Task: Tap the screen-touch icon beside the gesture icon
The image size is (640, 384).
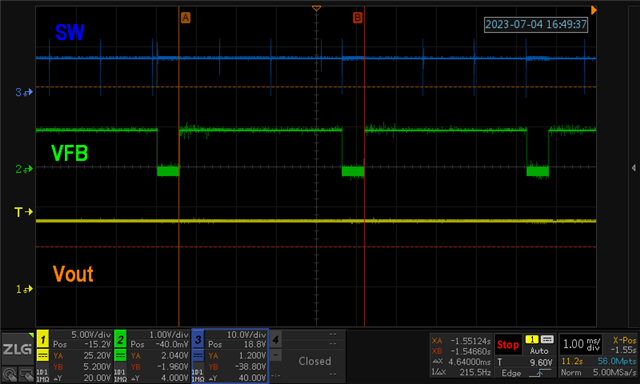Action: (26, 375)
